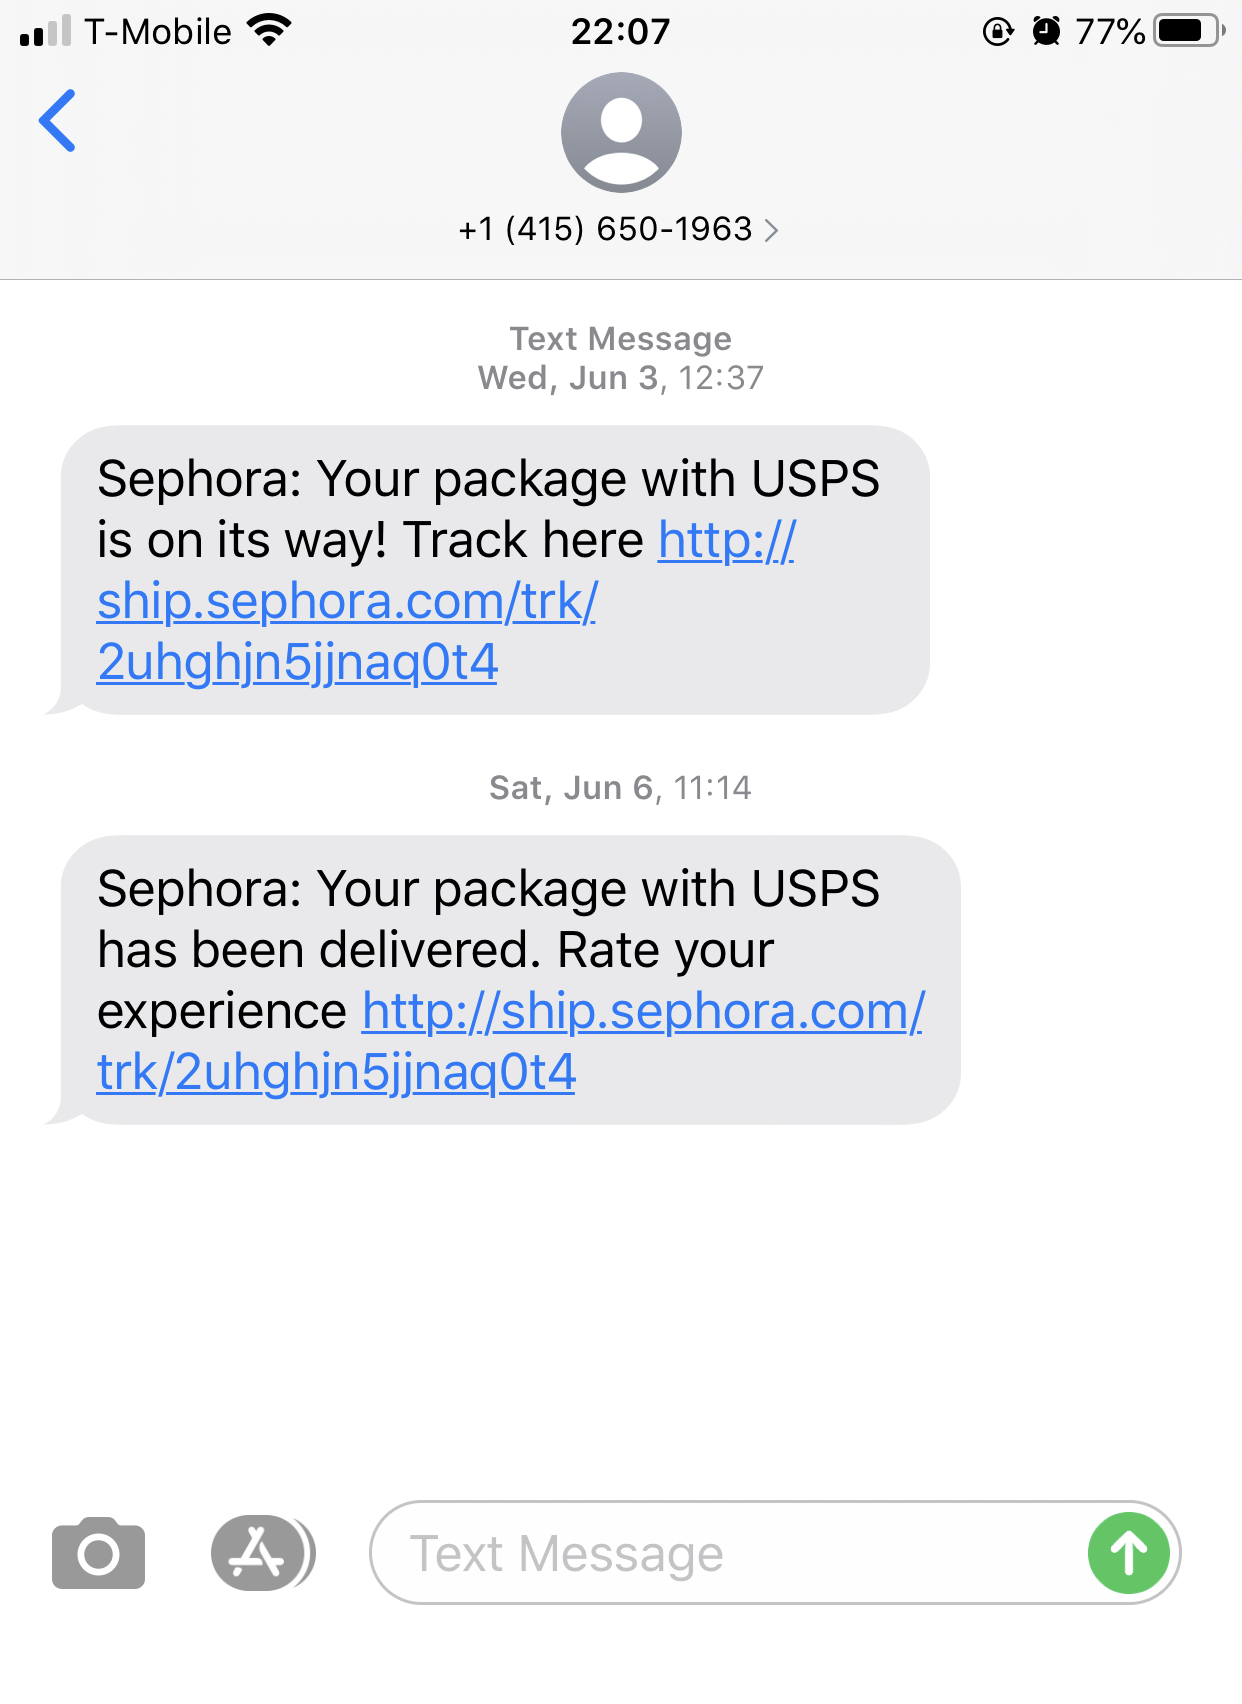The height and width of the screenshot is (1704, 1242).
Task: Tap the gray contact avatar
Action: click(x=621, y=132)
